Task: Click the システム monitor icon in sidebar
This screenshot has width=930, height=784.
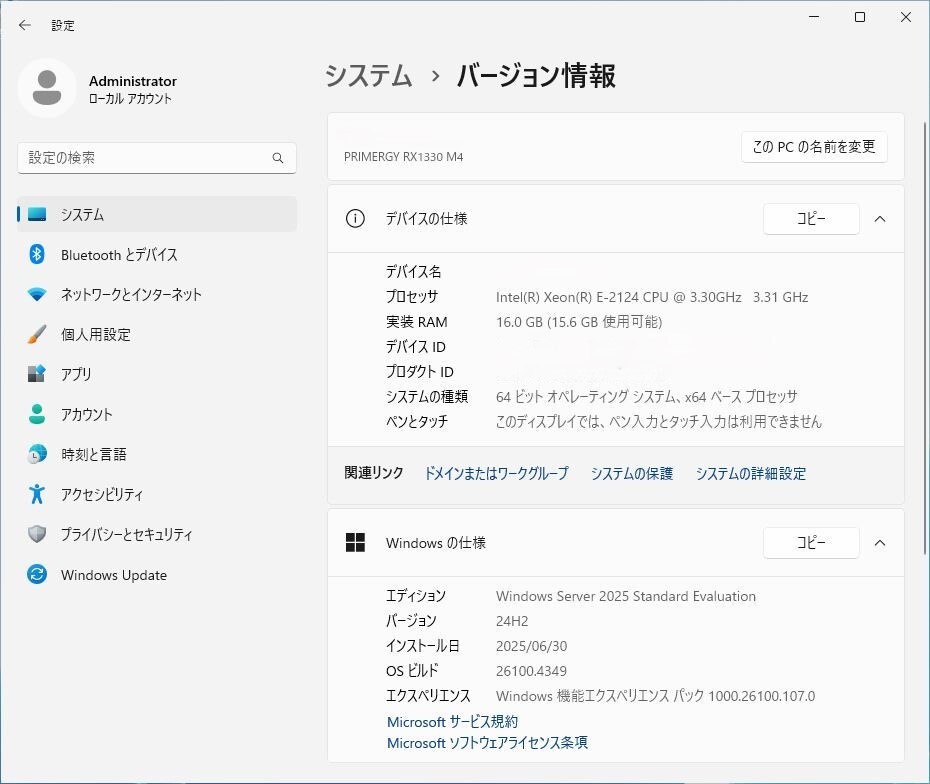Action: pos(37,214)
